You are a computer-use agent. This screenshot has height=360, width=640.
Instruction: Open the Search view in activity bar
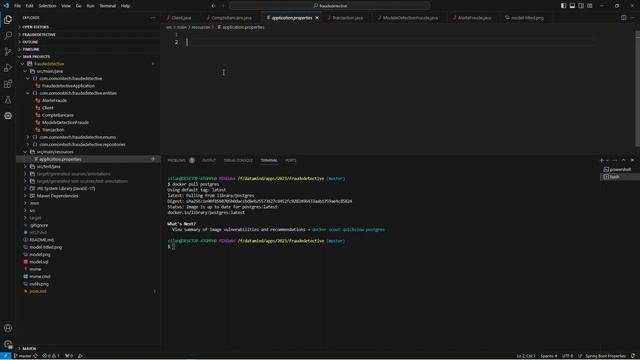click(8, 36)
